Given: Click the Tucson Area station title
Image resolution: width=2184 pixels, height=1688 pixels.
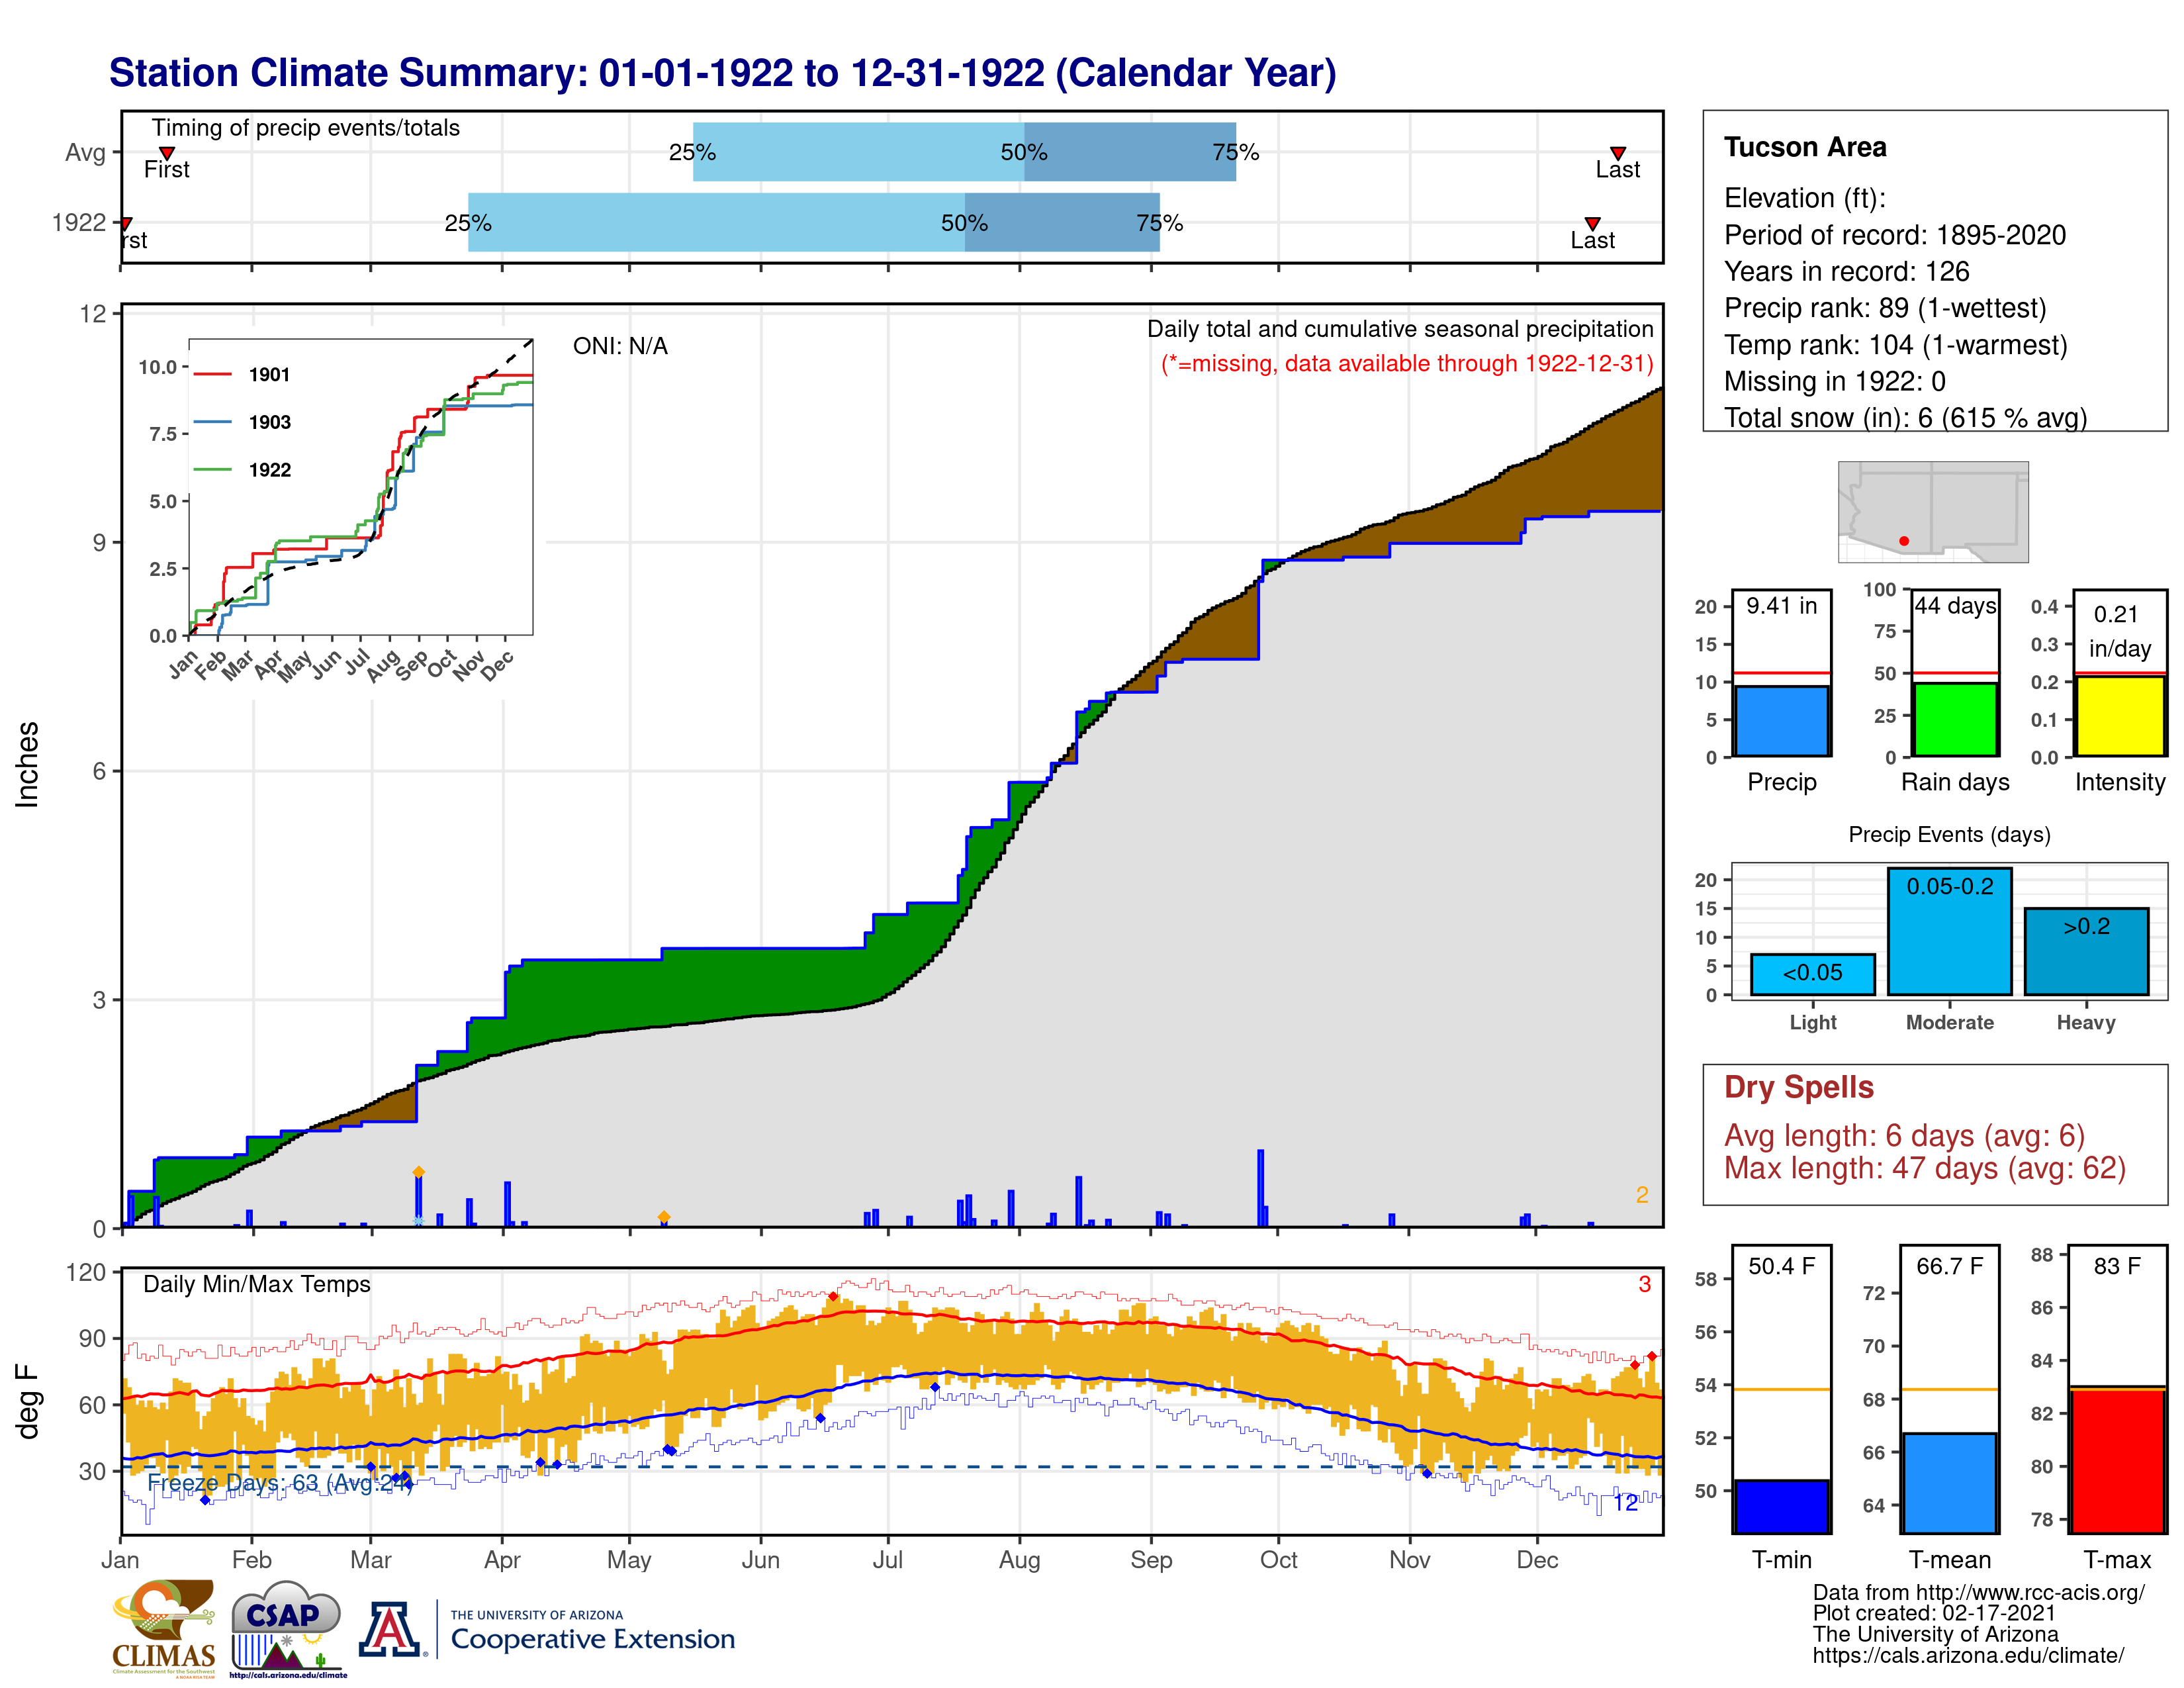Looking at the screenshot, I should (1805, 147).
